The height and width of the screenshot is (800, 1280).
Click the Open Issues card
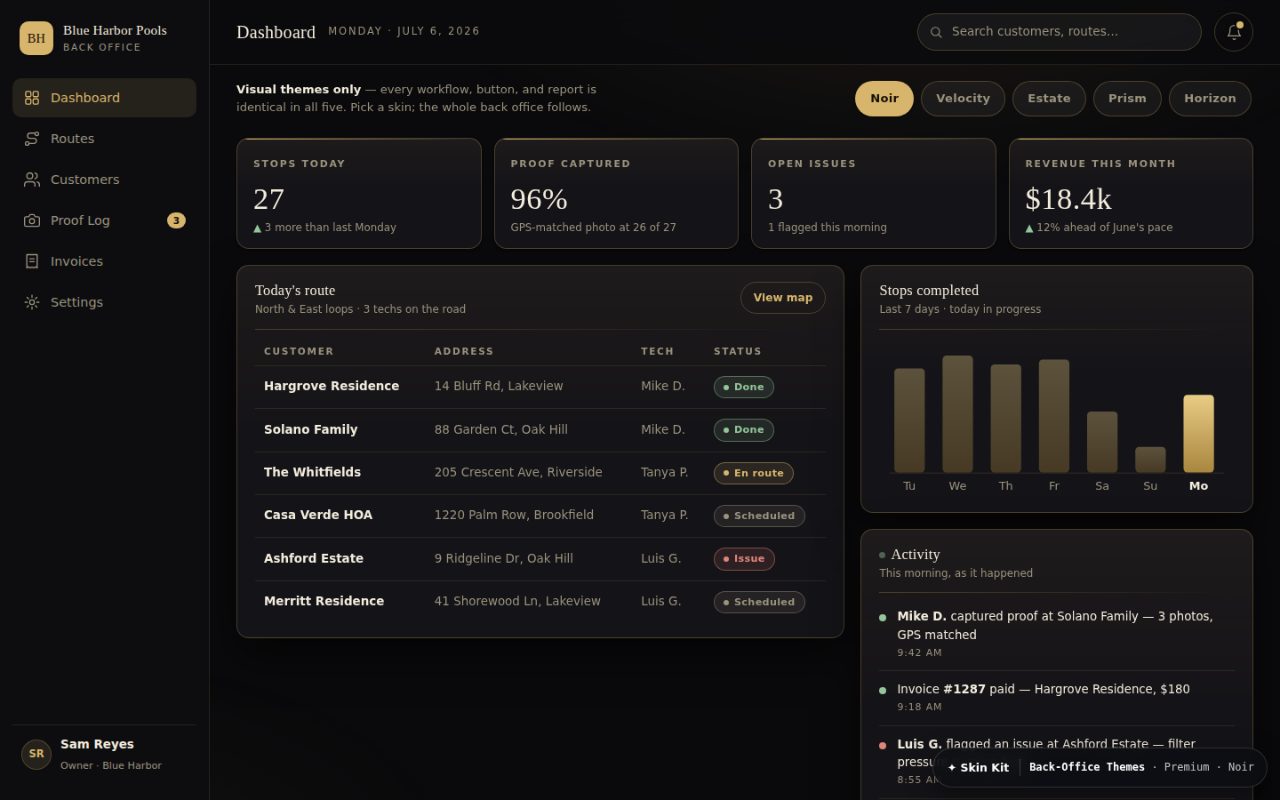coord(873,194)
